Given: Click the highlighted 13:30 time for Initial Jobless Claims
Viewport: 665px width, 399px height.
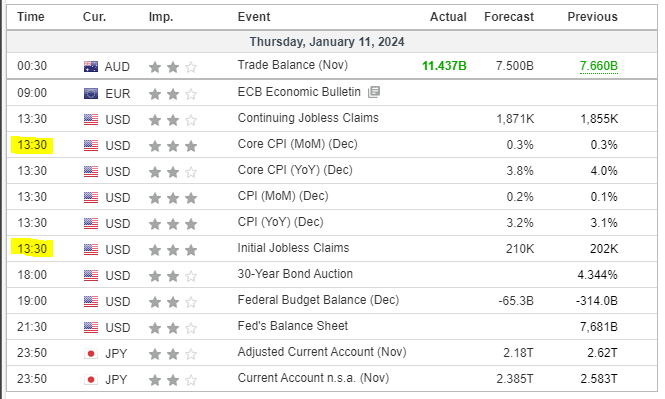Looking at the screenshot, I should [32, 248].
